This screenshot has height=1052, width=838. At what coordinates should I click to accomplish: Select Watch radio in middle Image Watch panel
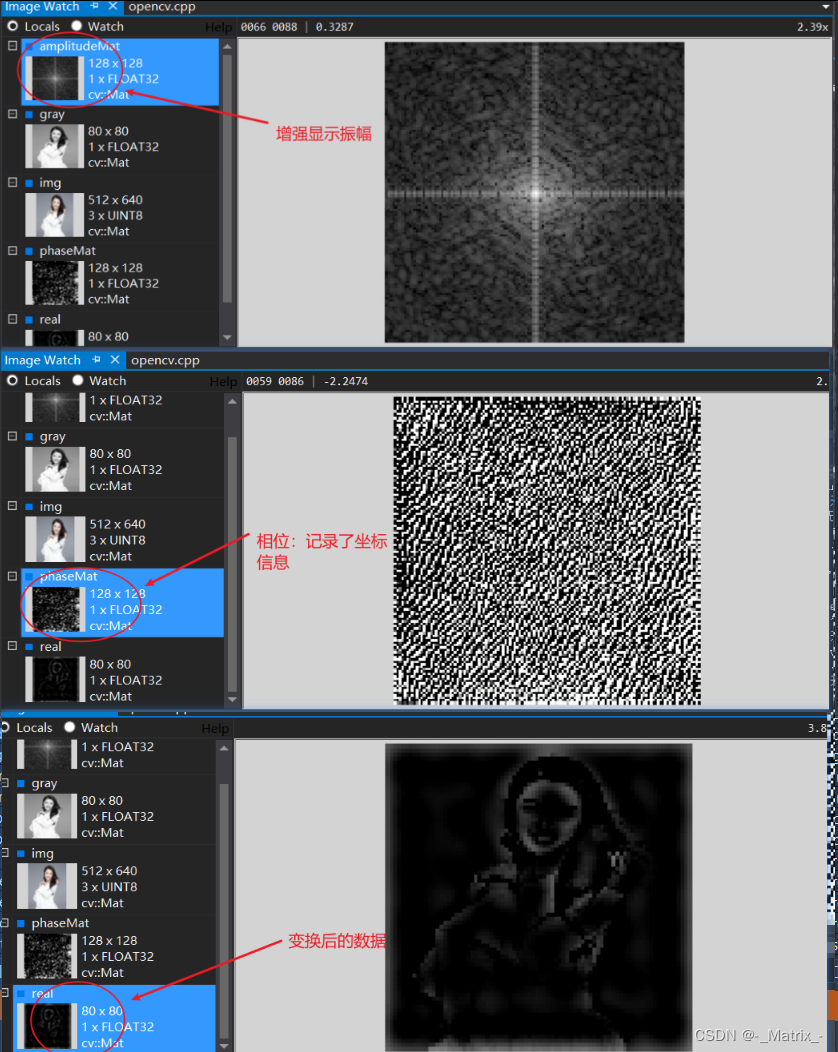pyautogui.click(x=78, y=380)
